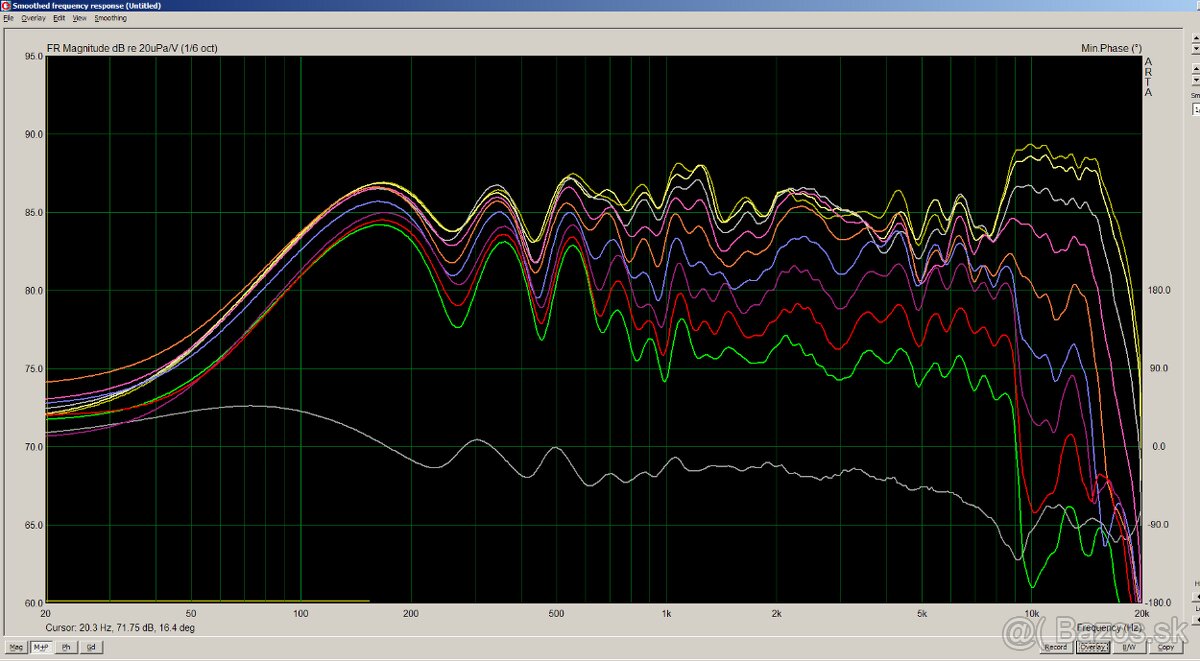
Task: Click the Overlay button at bottom right
Action: point(1092,647)
